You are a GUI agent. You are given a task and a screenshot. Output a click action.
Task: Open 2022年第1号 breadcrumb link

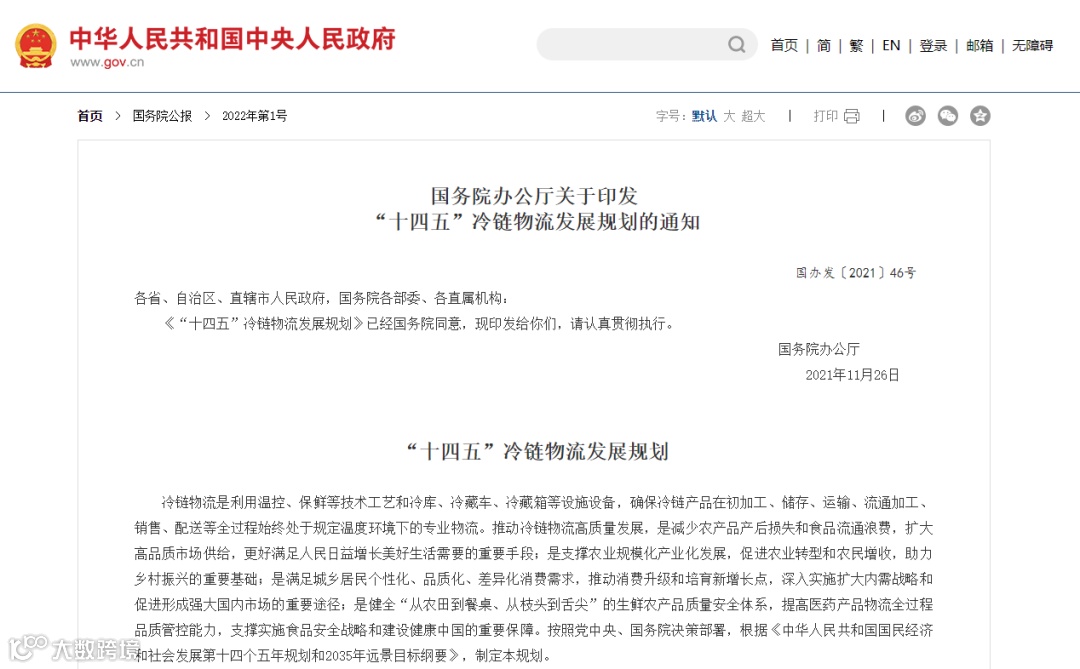254,116
